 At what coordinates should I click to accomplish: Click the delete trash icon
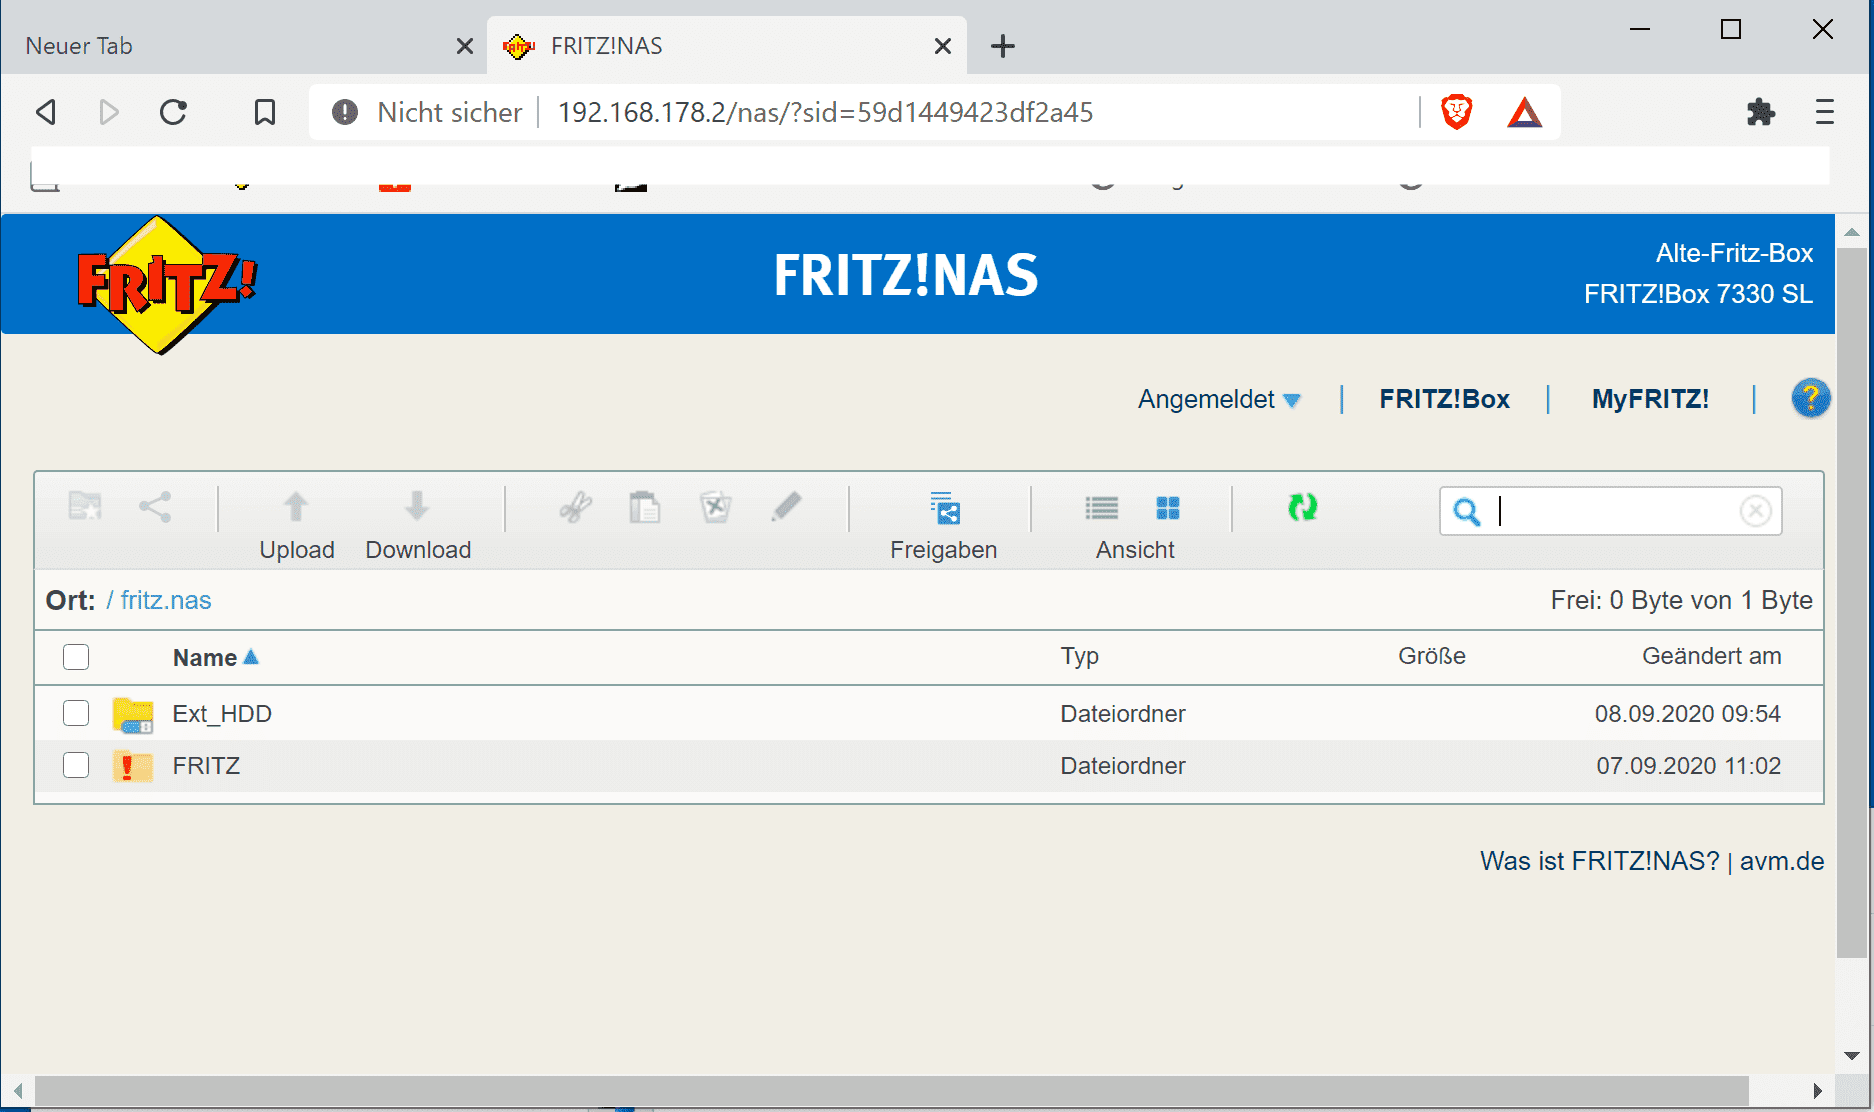point(716,507)
